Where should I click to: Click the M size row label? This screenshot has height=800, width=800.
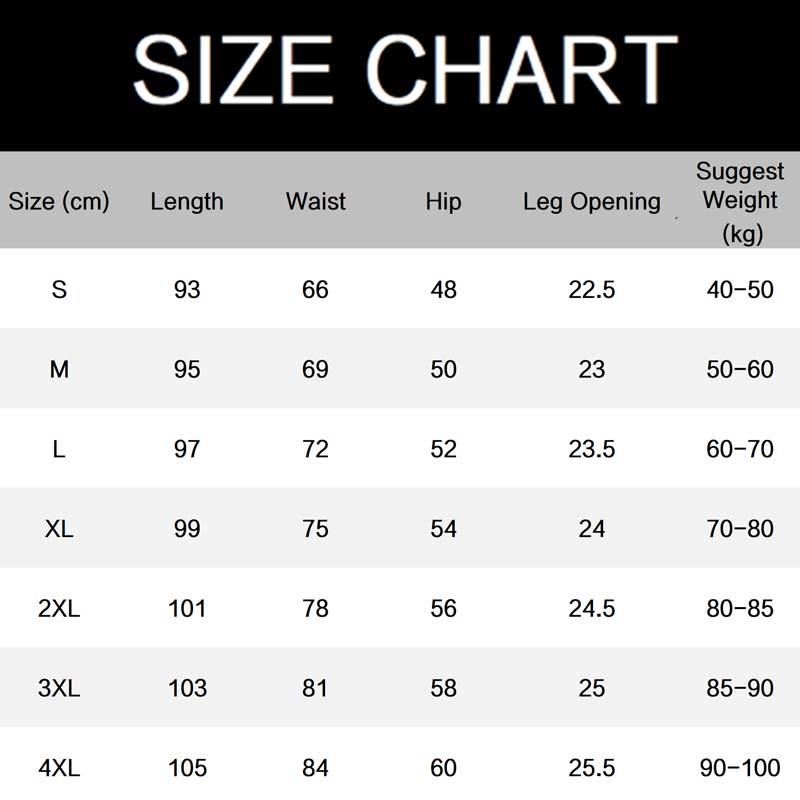coord(59,369)
